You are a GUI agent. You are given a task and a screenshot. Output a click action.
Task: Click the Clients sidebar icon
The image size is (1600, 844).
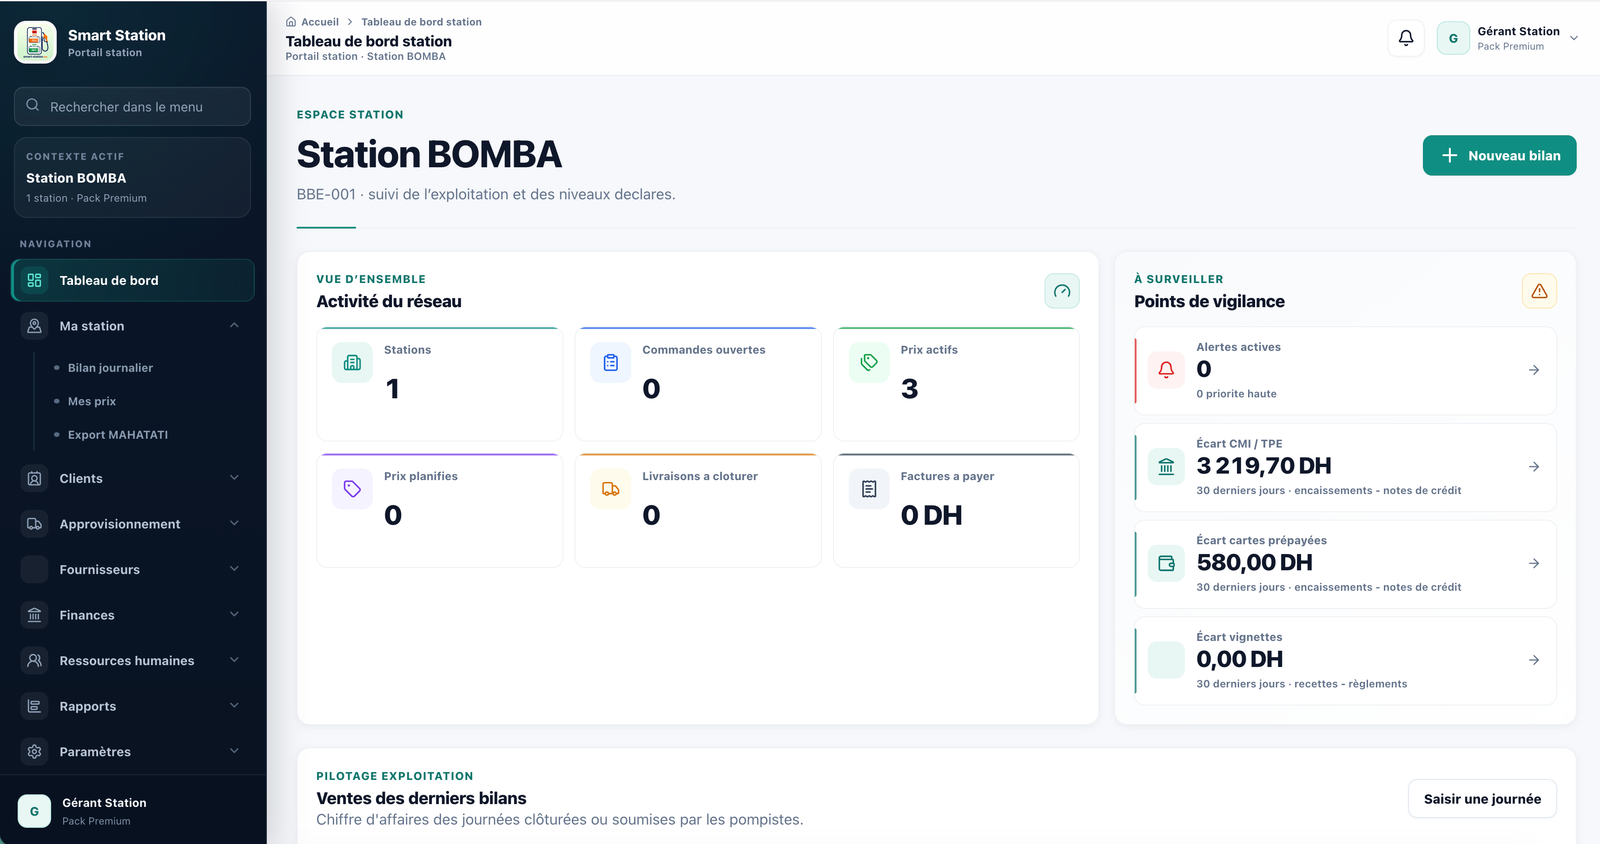(35, 479)
